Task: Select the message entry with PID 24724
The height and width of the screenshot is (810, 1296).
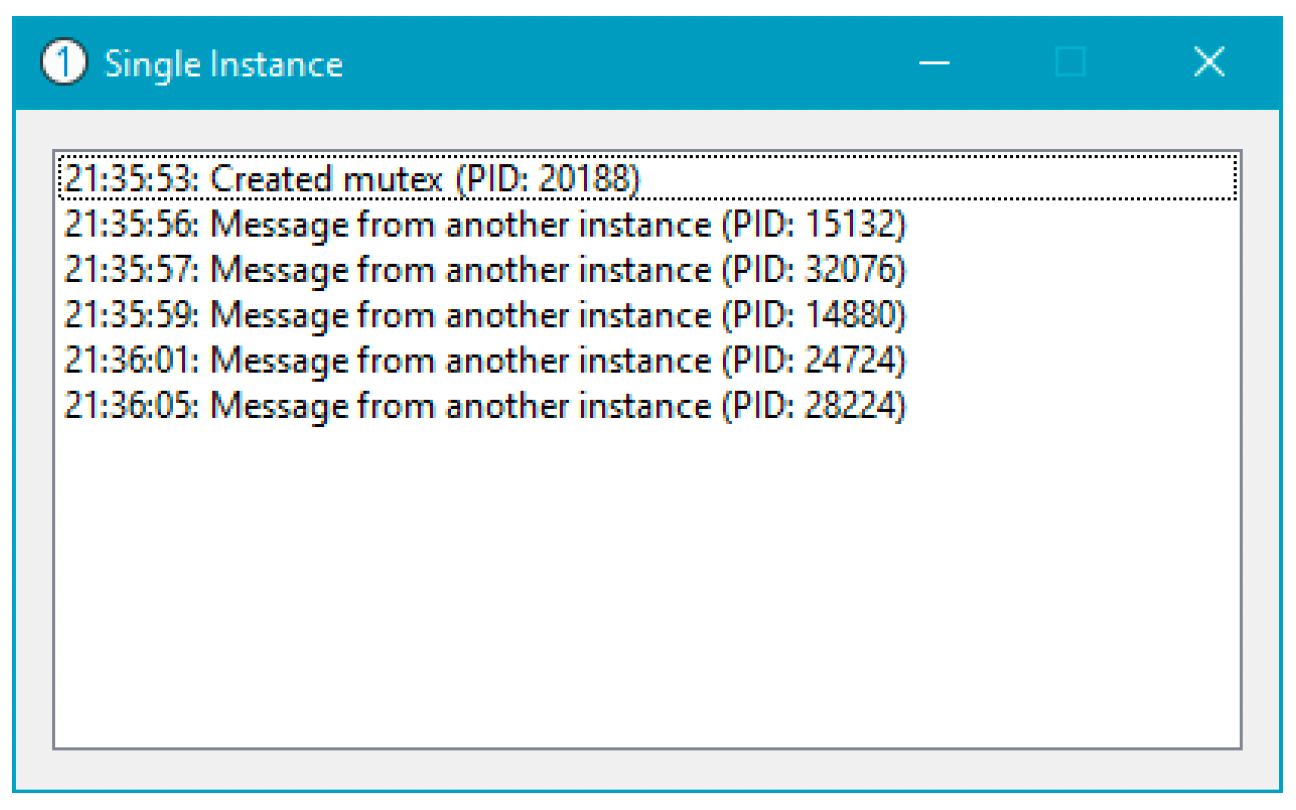Action: click(647, 360)
